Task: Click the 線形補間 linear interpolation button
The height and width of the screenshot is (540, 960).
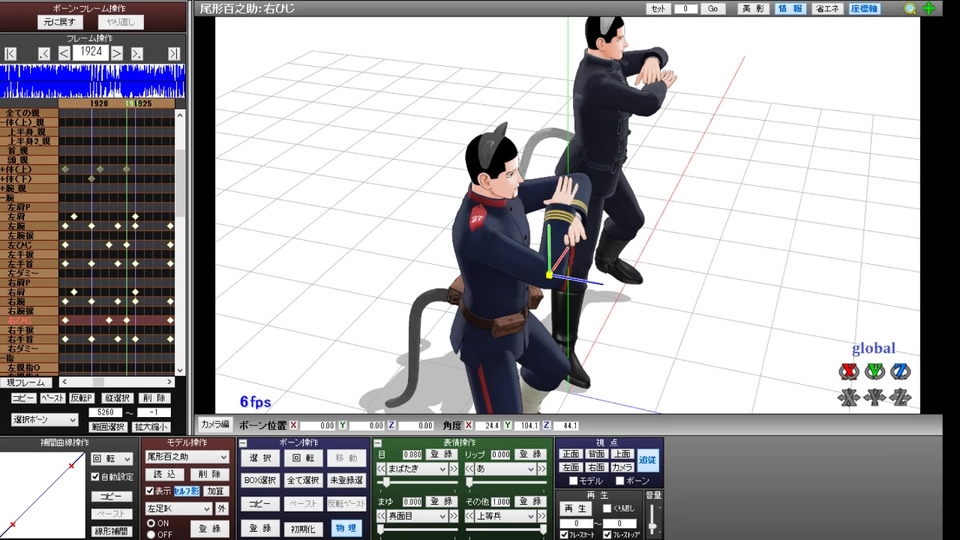Action: [111, 531]
